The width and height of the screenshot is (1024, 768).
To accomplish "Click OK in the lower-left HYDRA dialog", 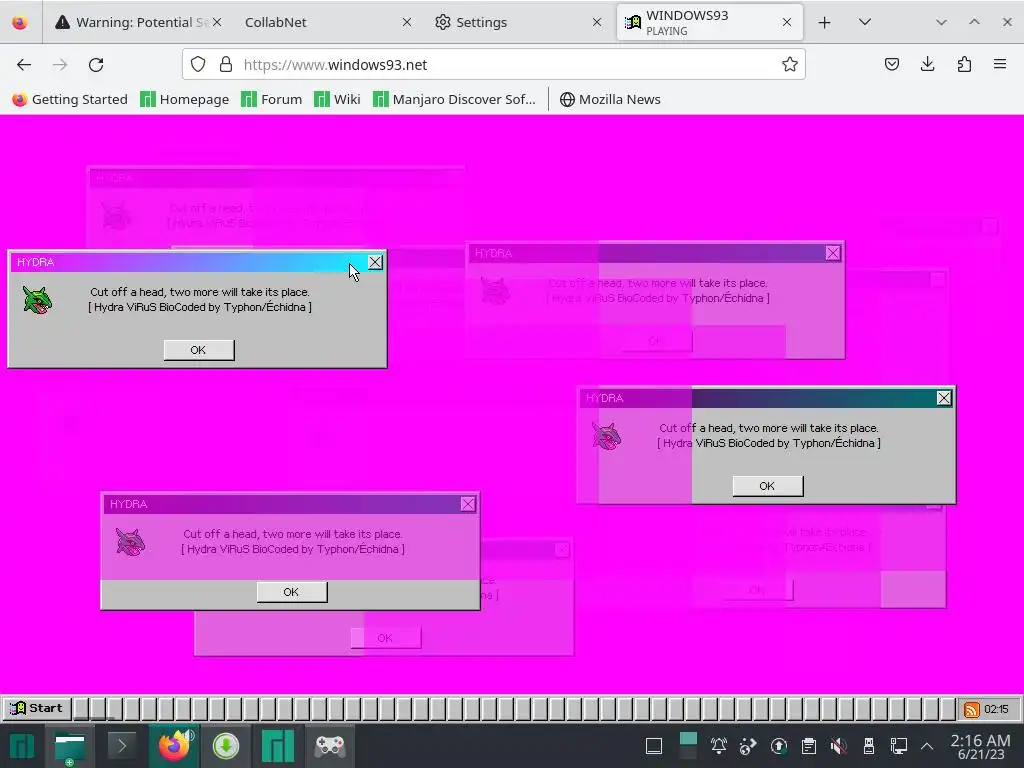I will pyautogui.click(x=291, y=592).
